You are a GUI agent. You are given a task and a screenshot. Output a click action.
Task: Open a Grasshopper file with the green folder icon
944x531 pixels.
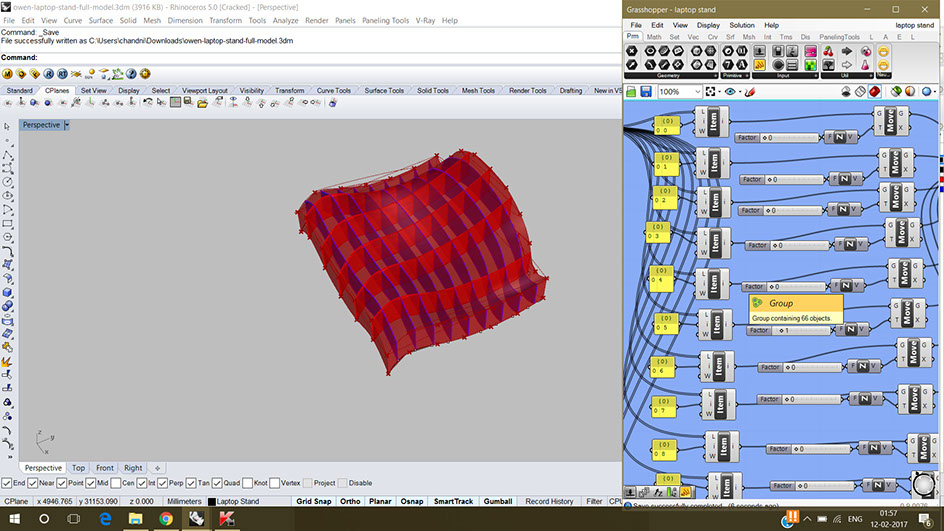(x=631, y=92)
